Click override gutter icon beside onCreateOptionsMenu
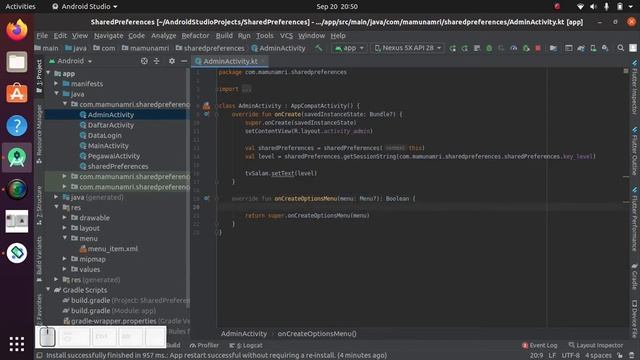Viewport: 640px width, 360px height. click(207, 198)
